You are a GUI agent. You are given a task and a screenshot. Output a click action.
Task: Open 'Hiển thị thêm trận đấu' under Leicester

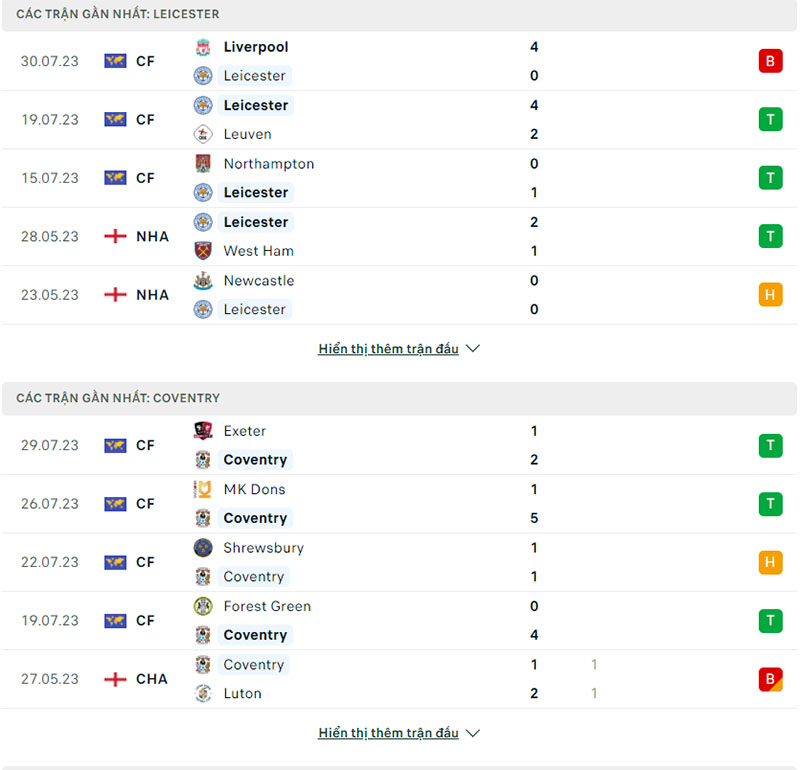(388, 349)
